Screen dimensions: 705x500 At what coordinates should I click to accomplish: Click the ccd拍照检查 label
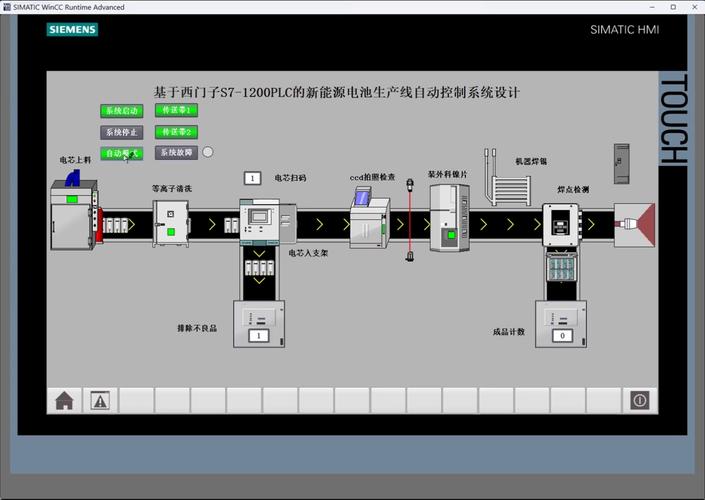(x=372, y=178)
